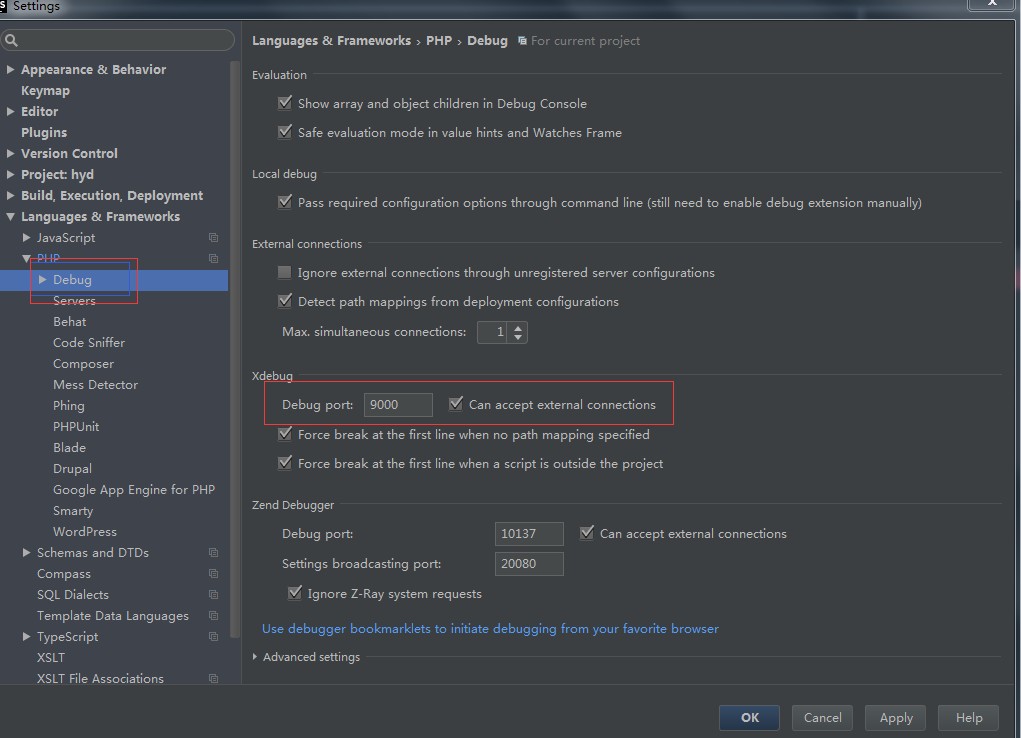Increase max simultaneous connections with stepper

[x=517, y=327]
